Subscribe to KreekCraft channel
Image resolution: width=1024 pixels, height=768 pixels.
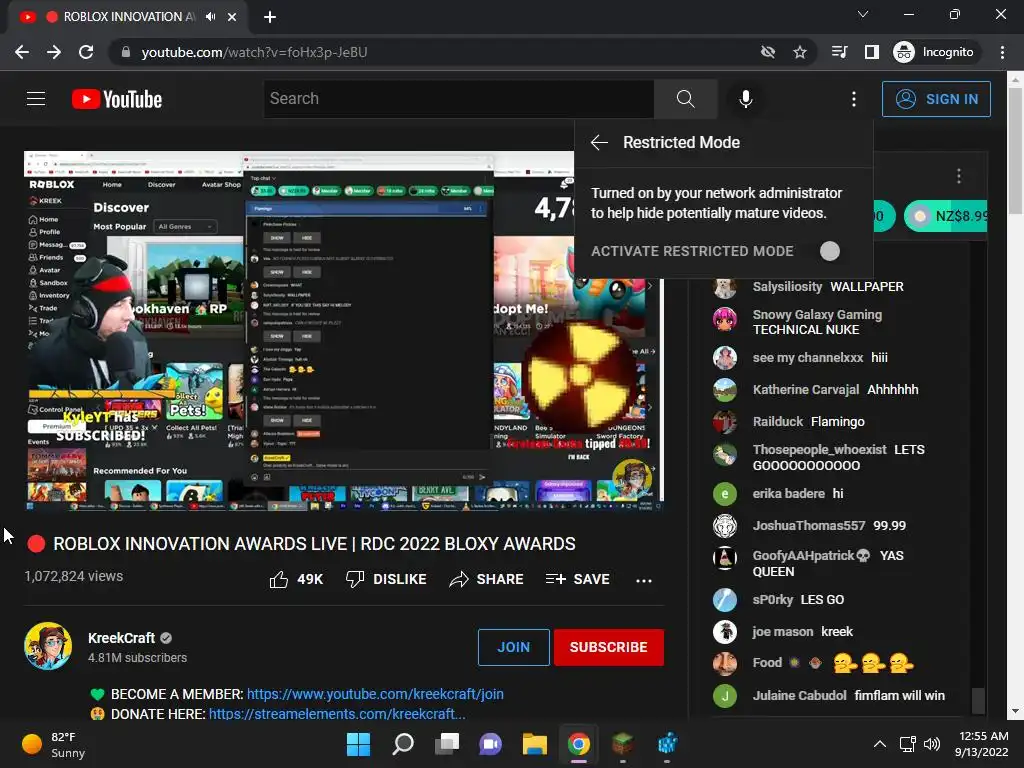click(608, 647)
